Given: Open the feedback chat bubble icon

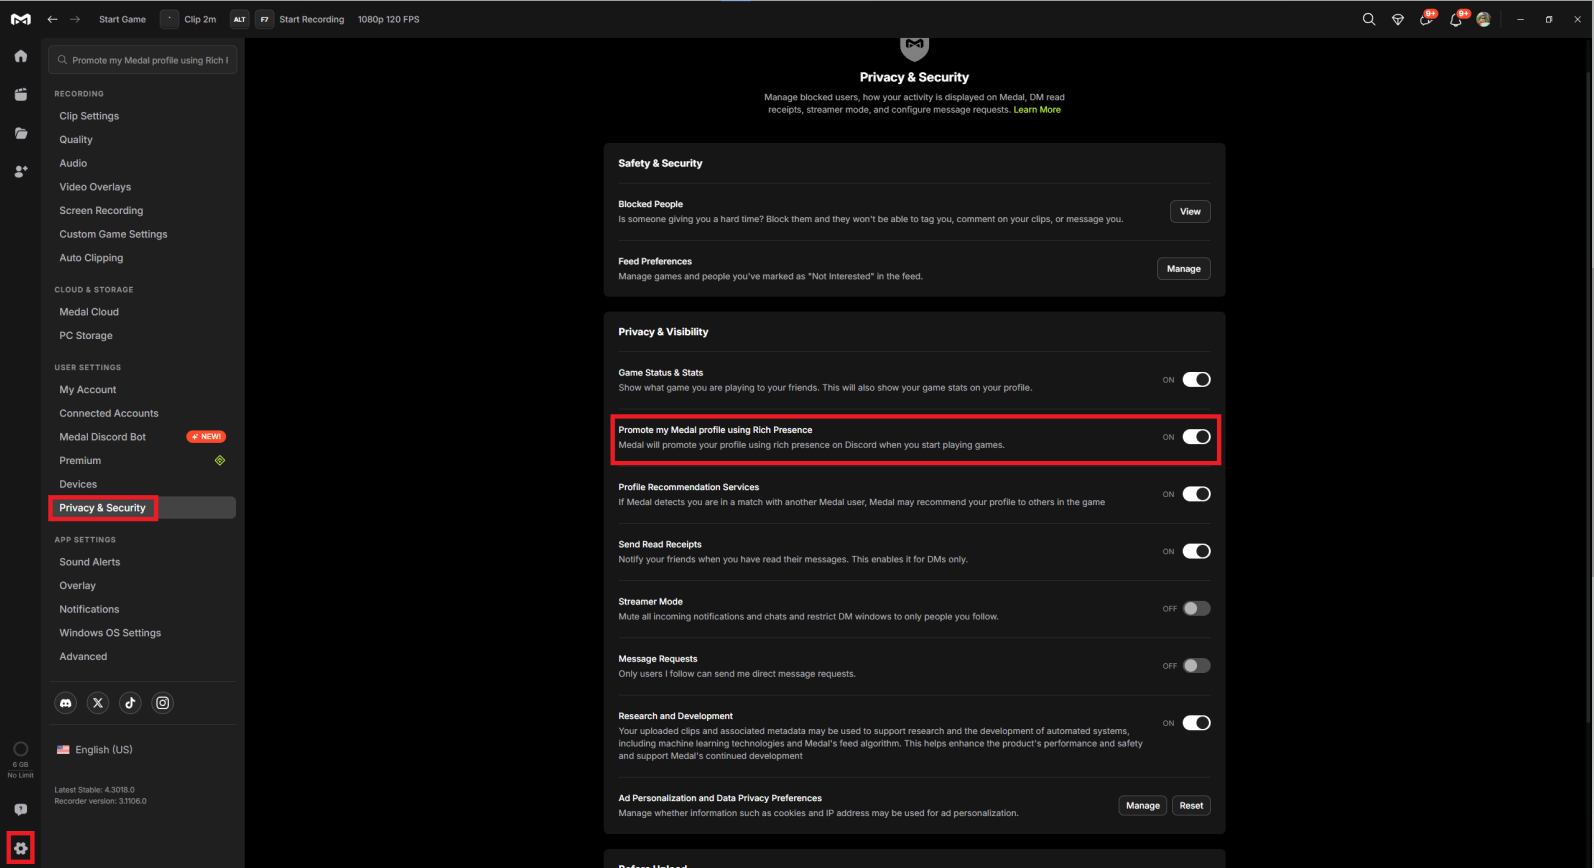Looking at the screenshot, I should pyautogui.click(x=21, y=809).
